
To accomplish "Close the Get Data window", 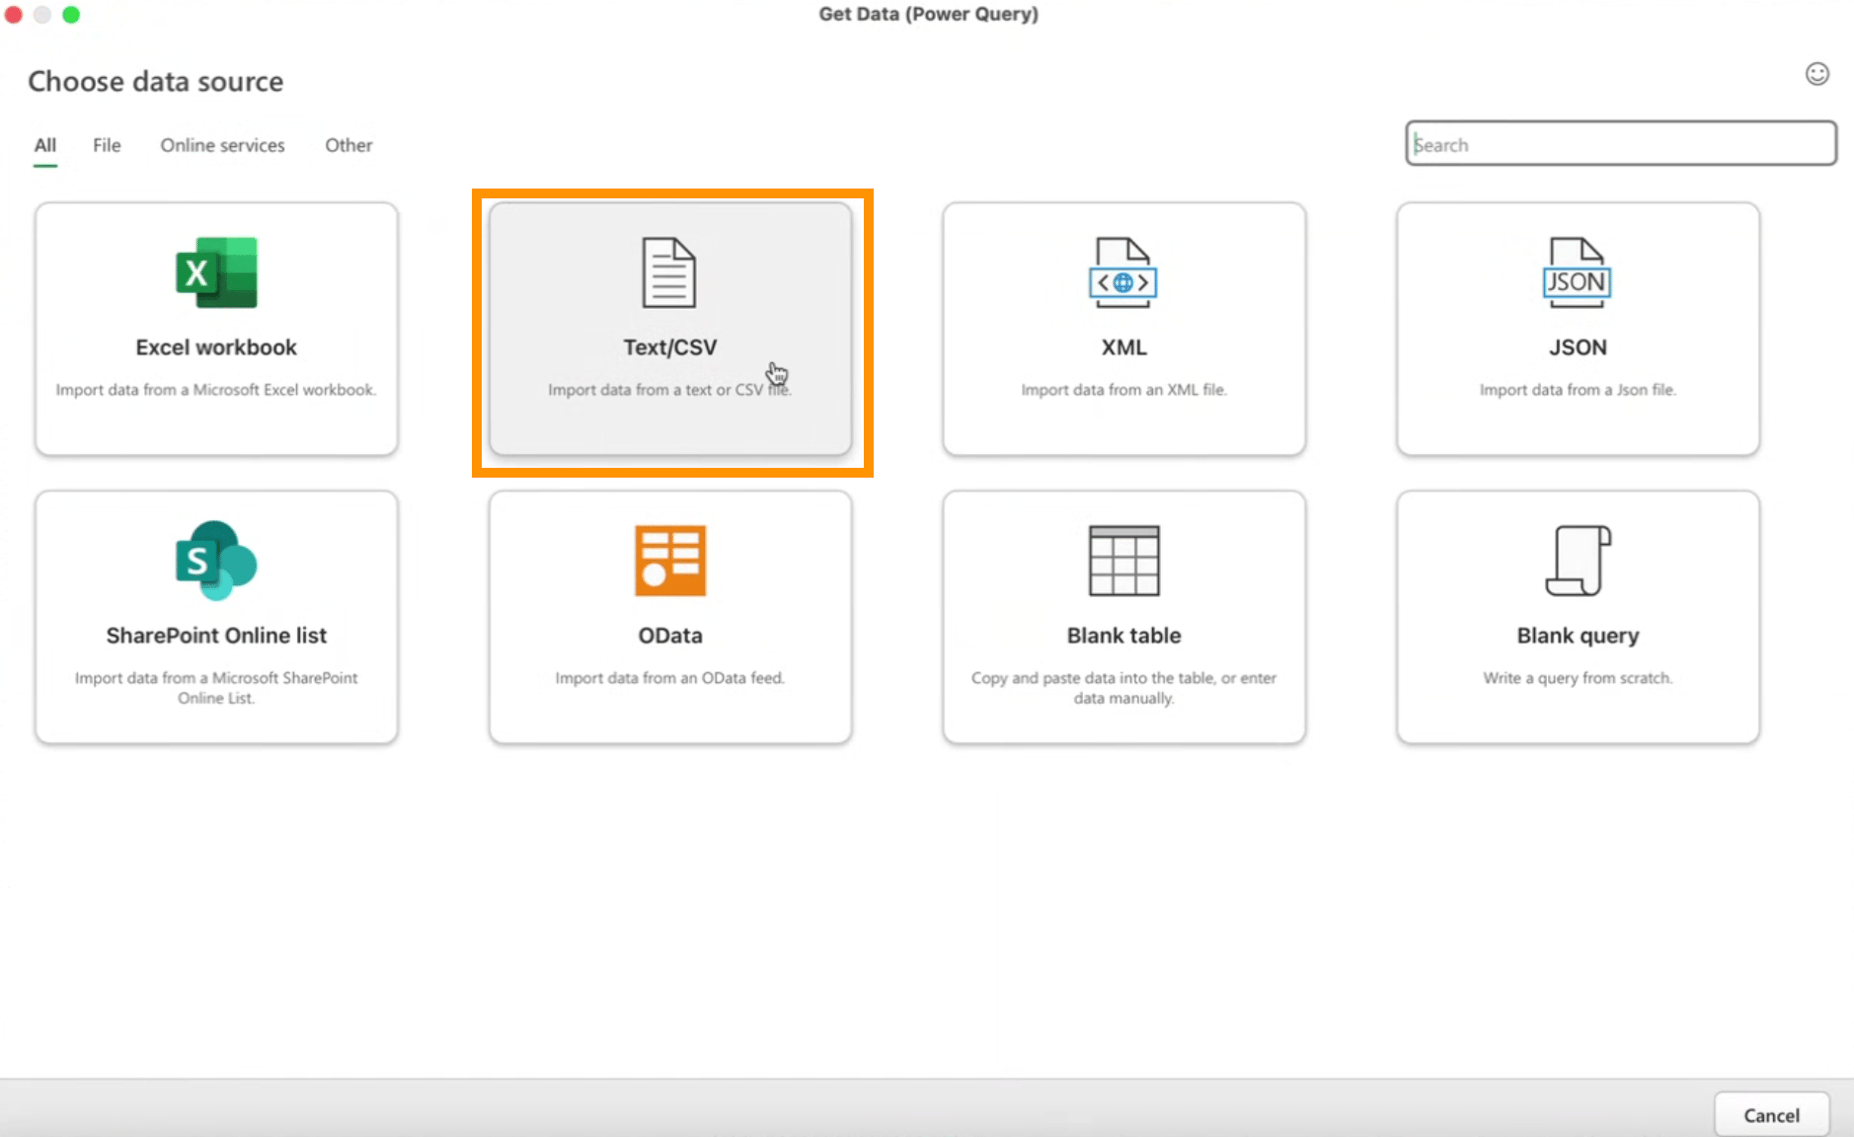I will coord(14,15).
